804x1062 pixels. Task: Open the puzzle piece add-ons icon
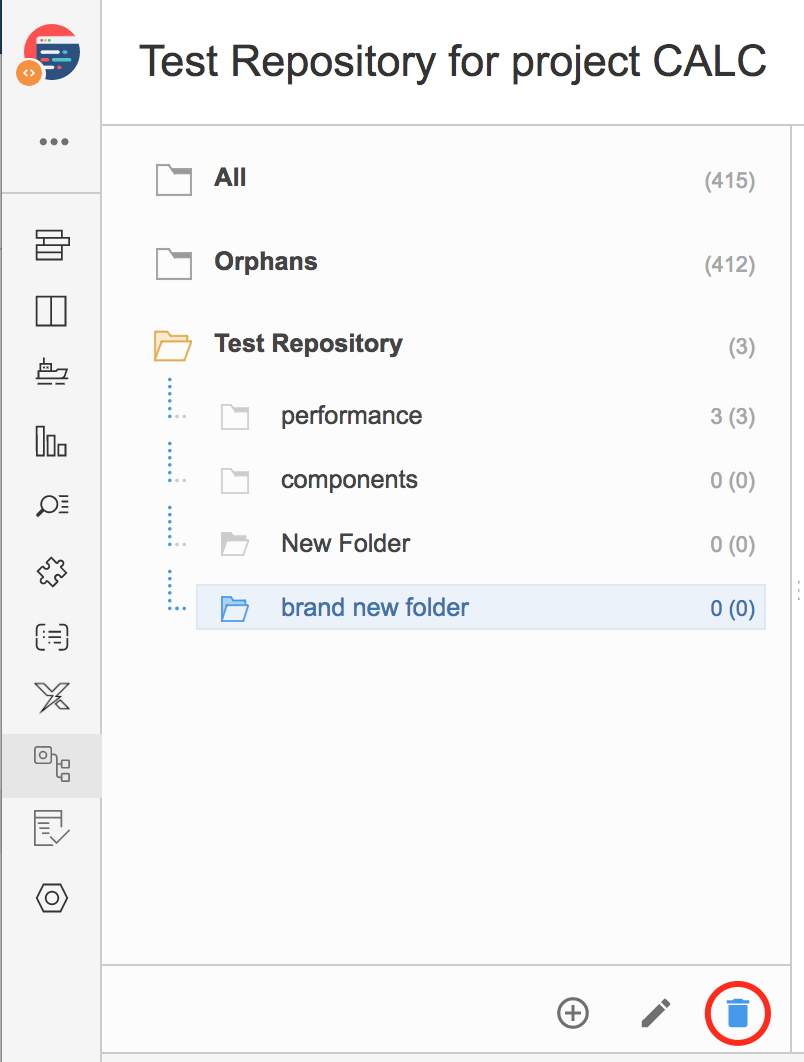pos(52,572)
